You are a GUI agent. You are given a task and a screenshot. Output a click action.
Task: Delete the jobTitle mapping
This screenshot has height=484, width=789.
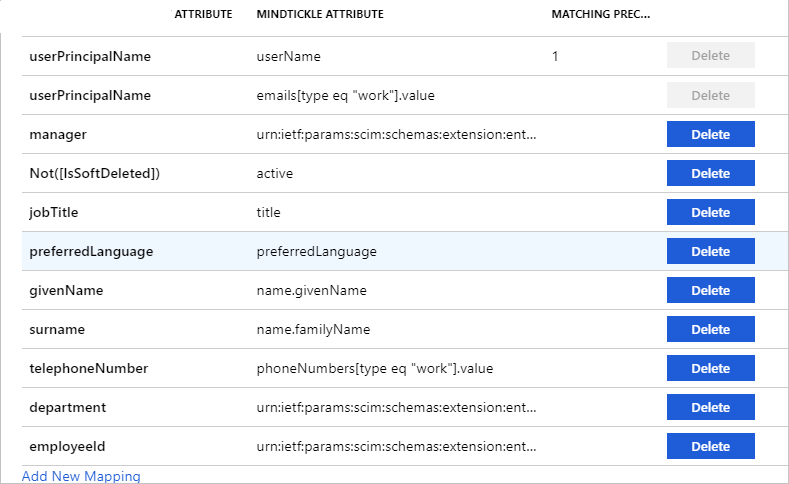710,212
